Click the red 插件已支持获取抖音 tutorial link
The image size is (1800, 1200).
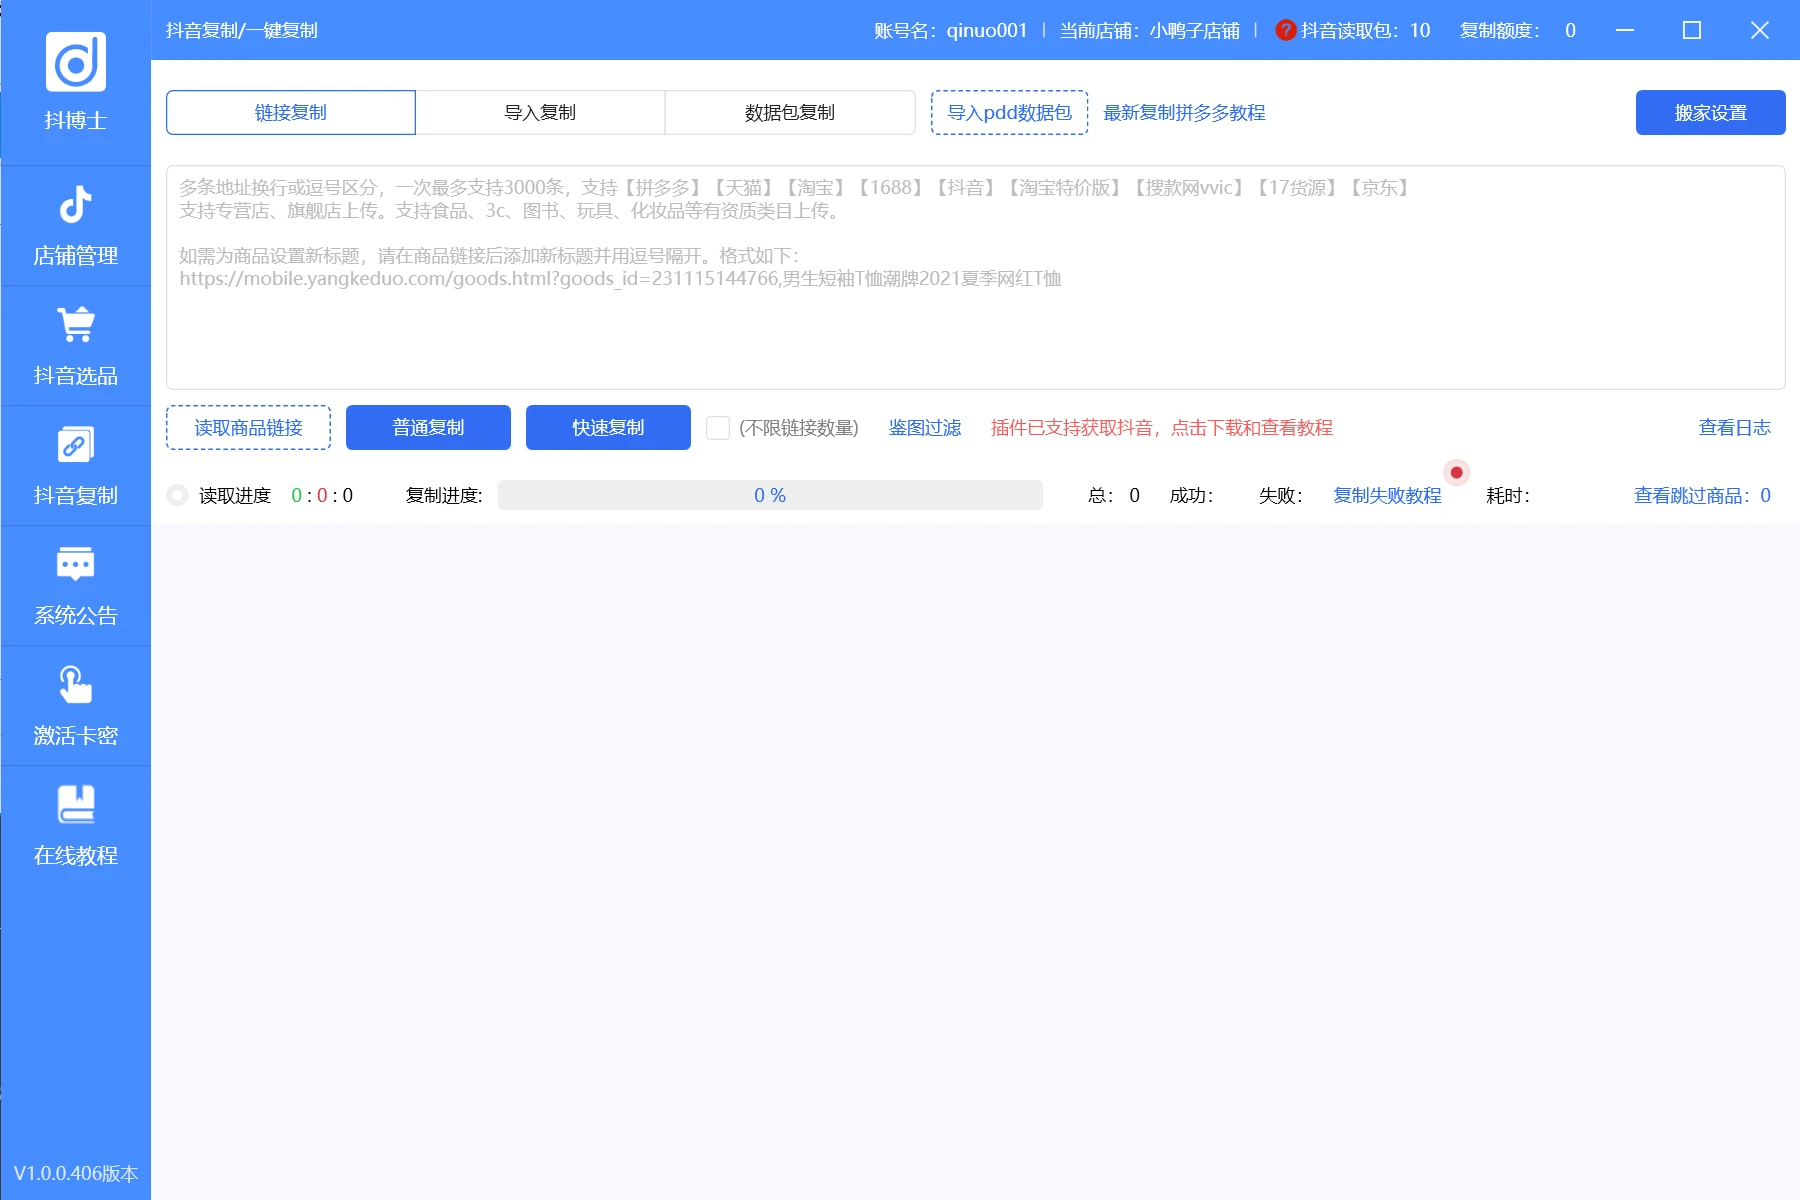pos(1162,428)
